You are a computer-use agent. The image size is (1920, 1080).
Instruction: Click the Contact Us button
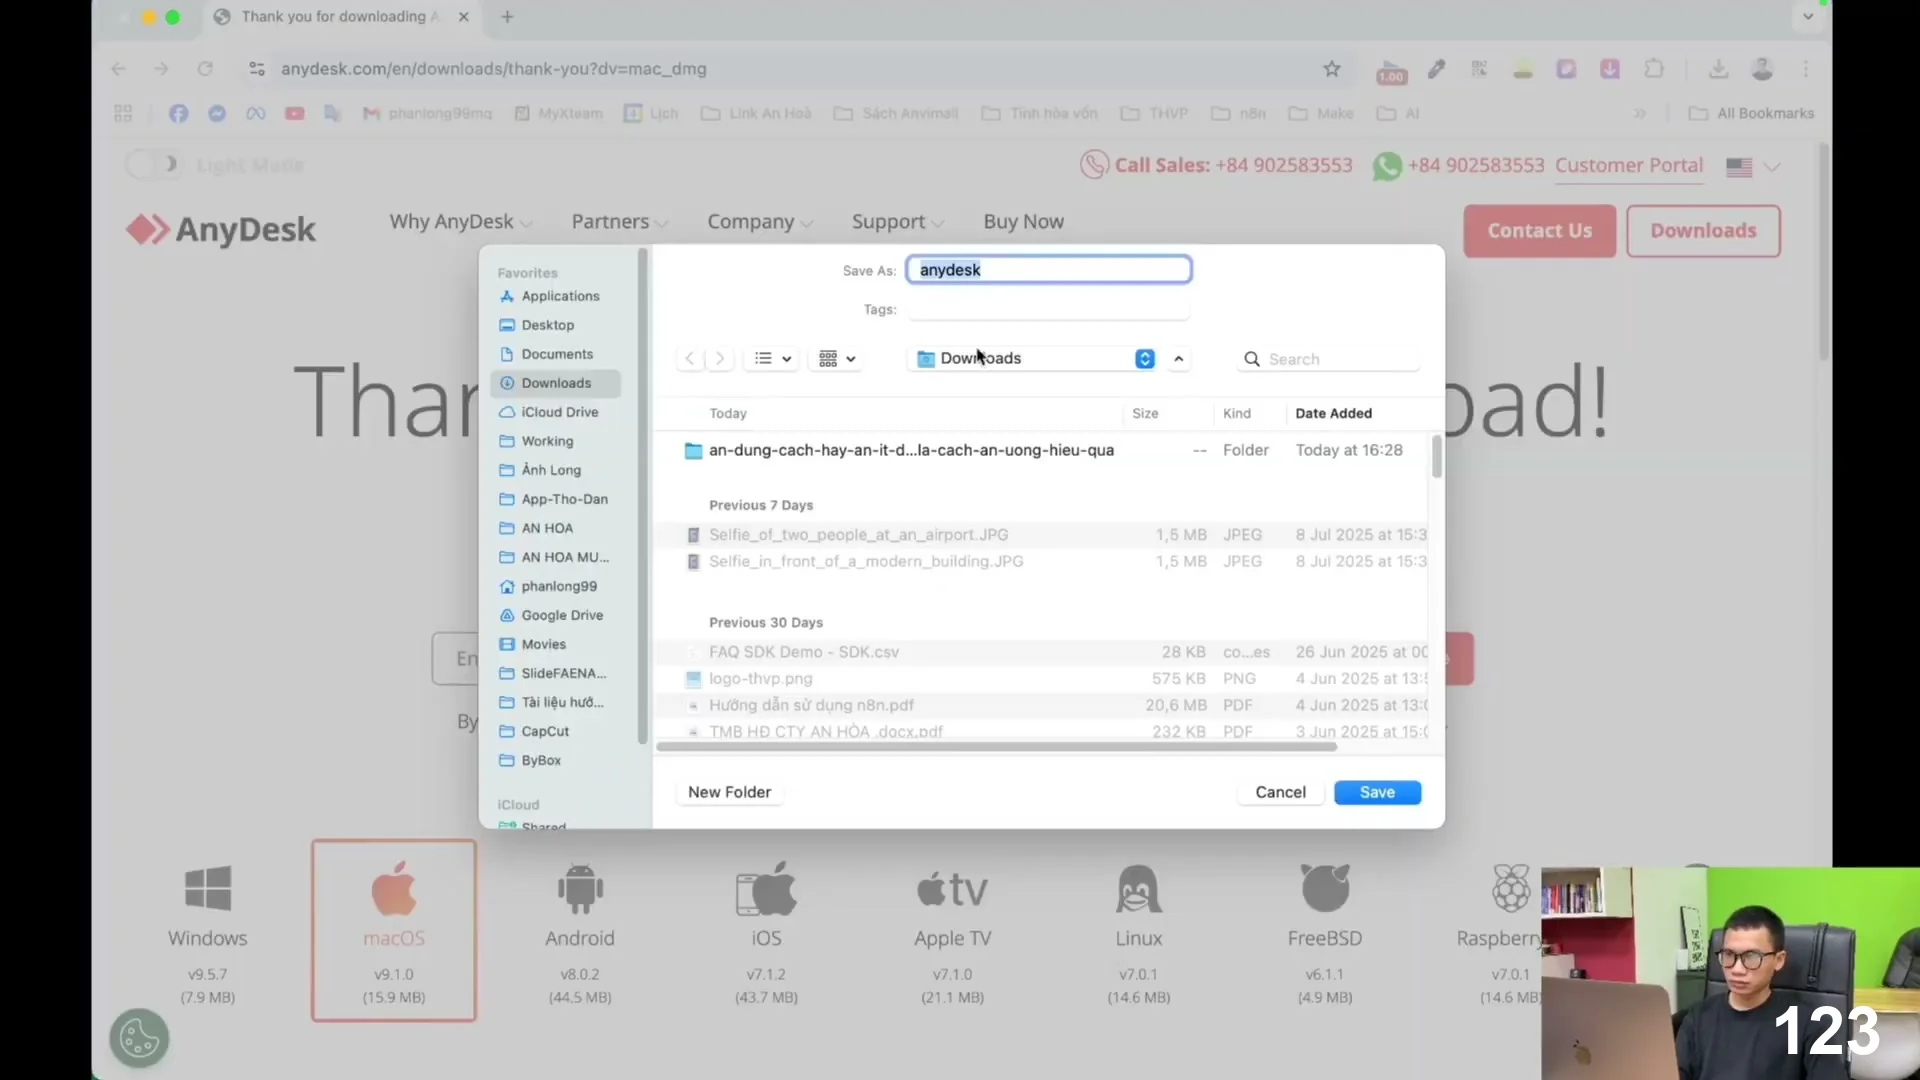[x=1539, y=231]
